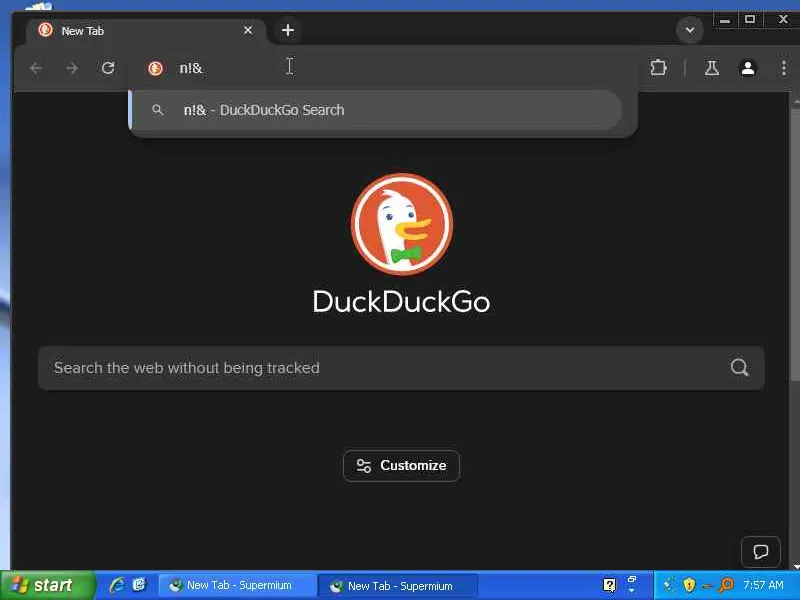Choose the "n!& - DuckDuckGo Search" suggestion
This screenshot has height=600, width=800.
pos(376,110)
